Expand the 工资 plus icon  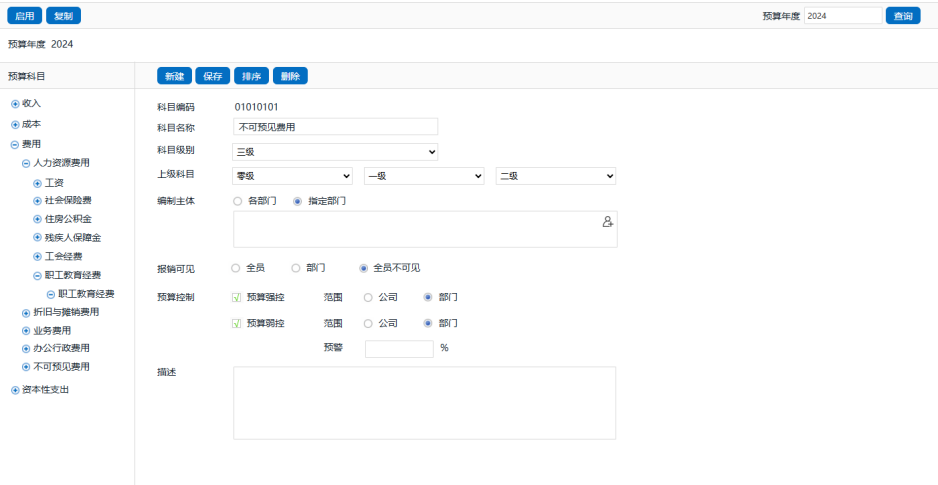[37, 183]
